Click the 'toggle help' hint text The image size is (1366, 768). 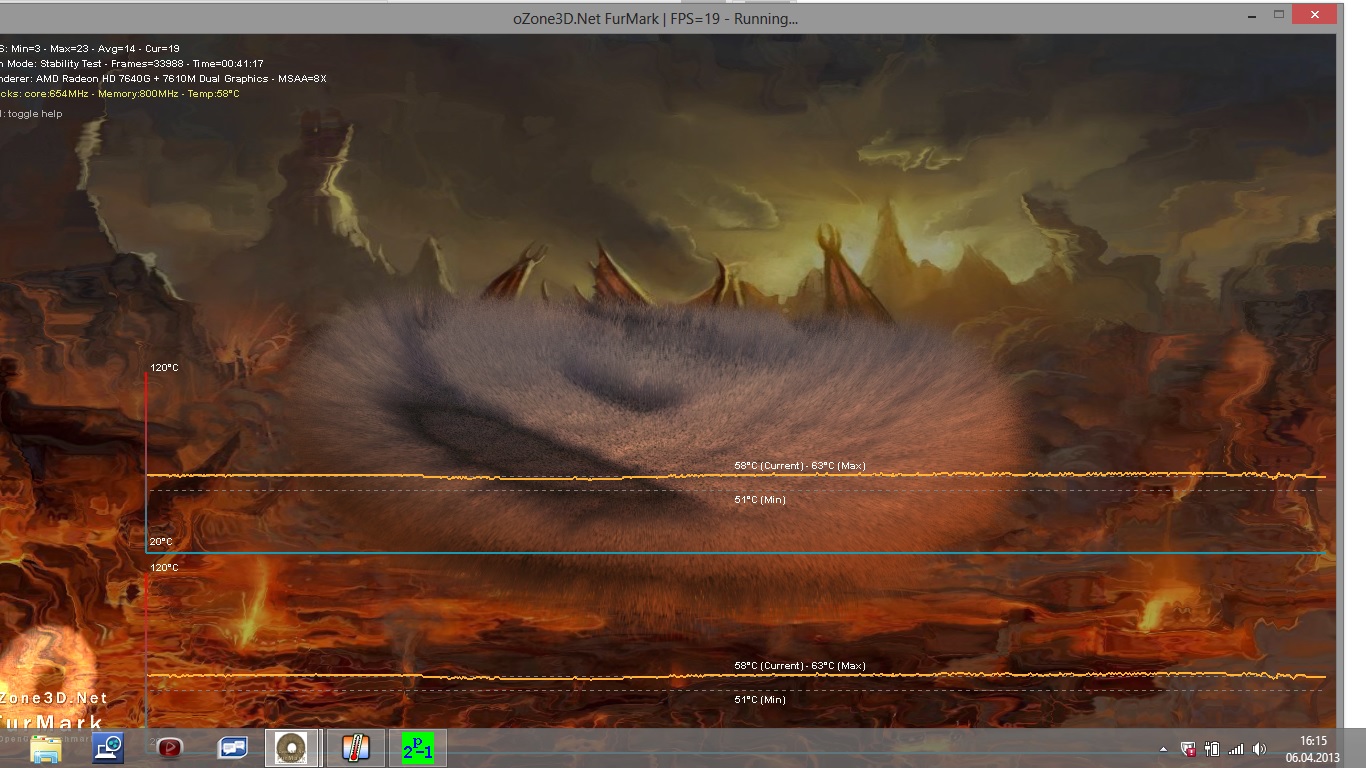tap(33, 114)
